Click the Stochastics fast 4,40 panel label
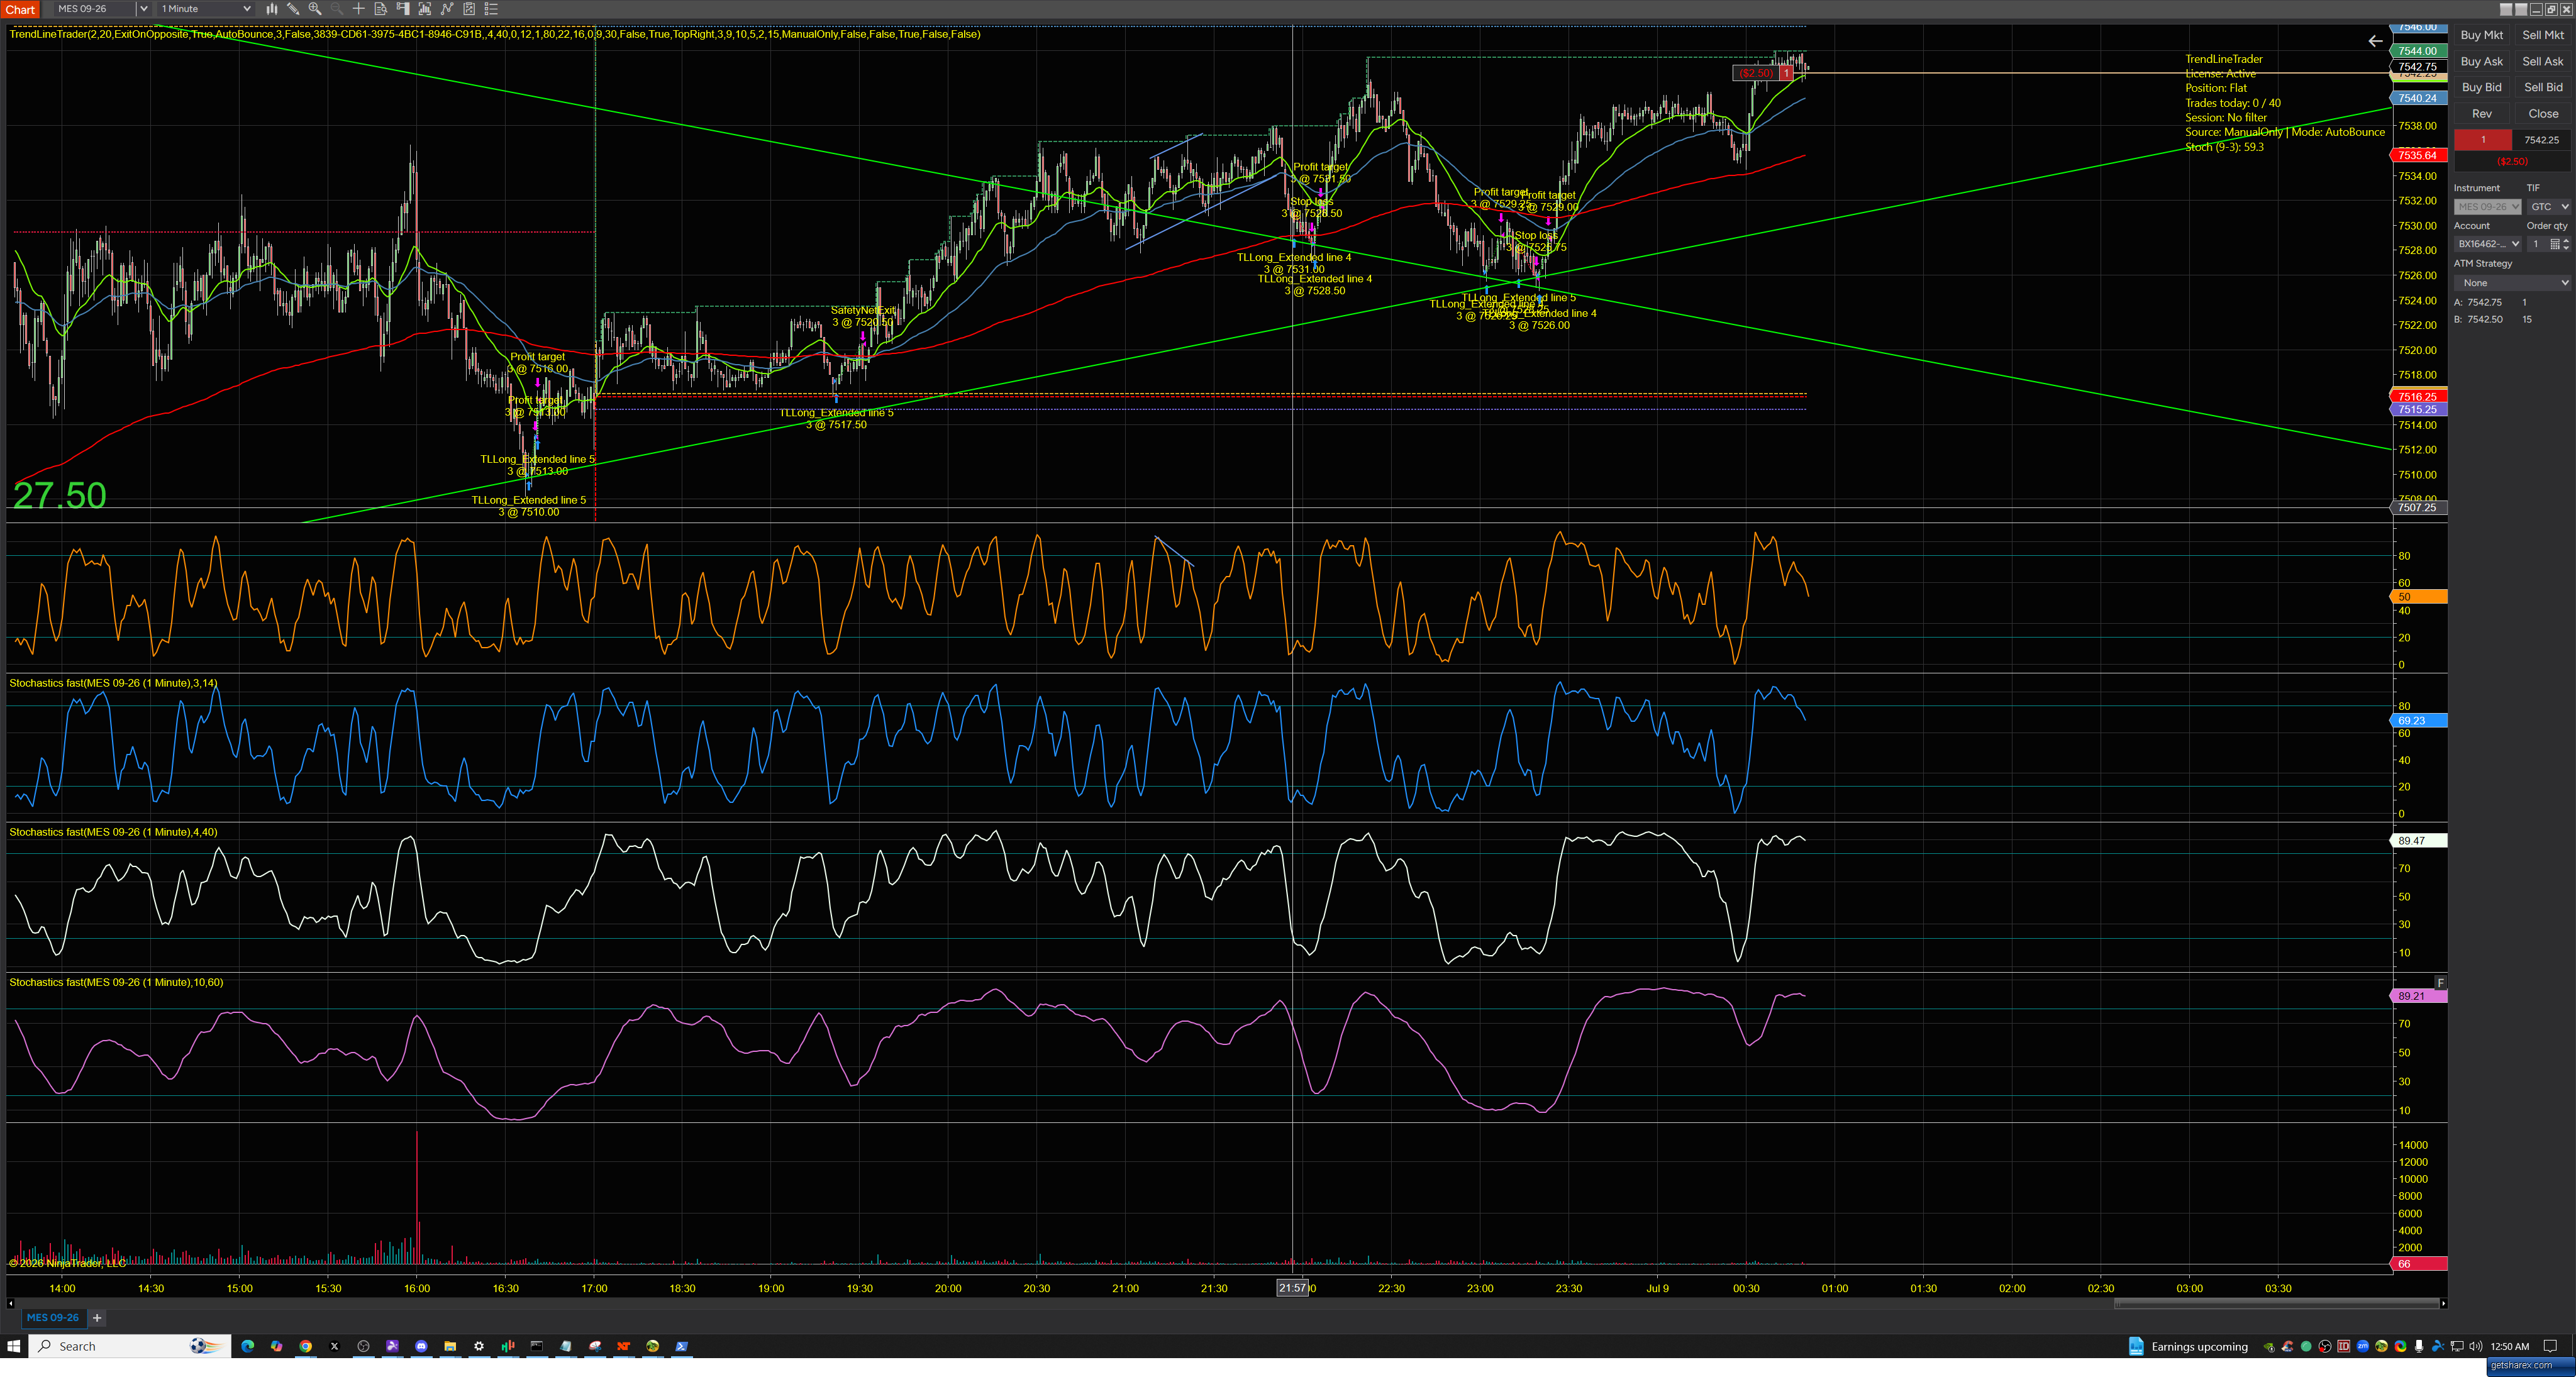Viewport: 2576px width, 1377px height. (x=113, y=832)
